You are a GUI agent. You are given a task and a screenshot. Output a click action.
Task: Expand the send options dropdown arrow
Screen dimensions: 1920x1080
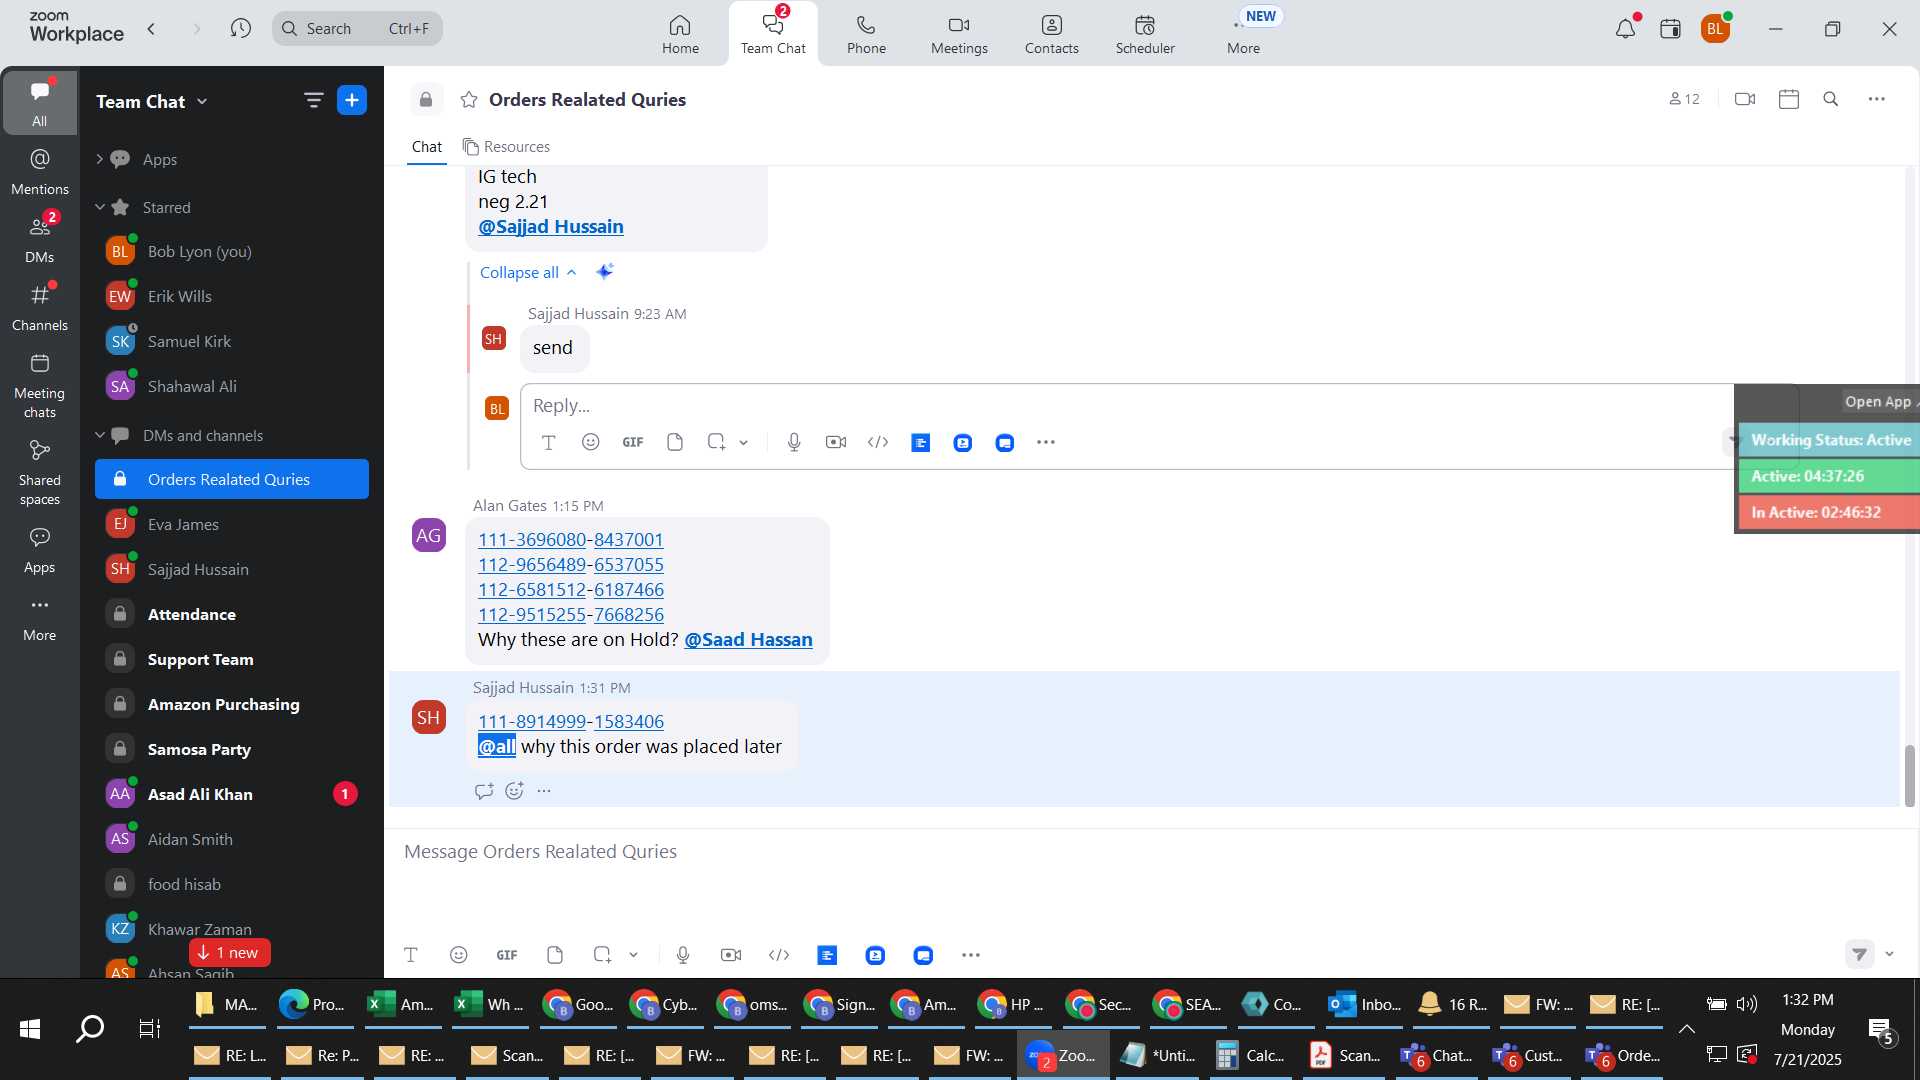click(1889, 955)
